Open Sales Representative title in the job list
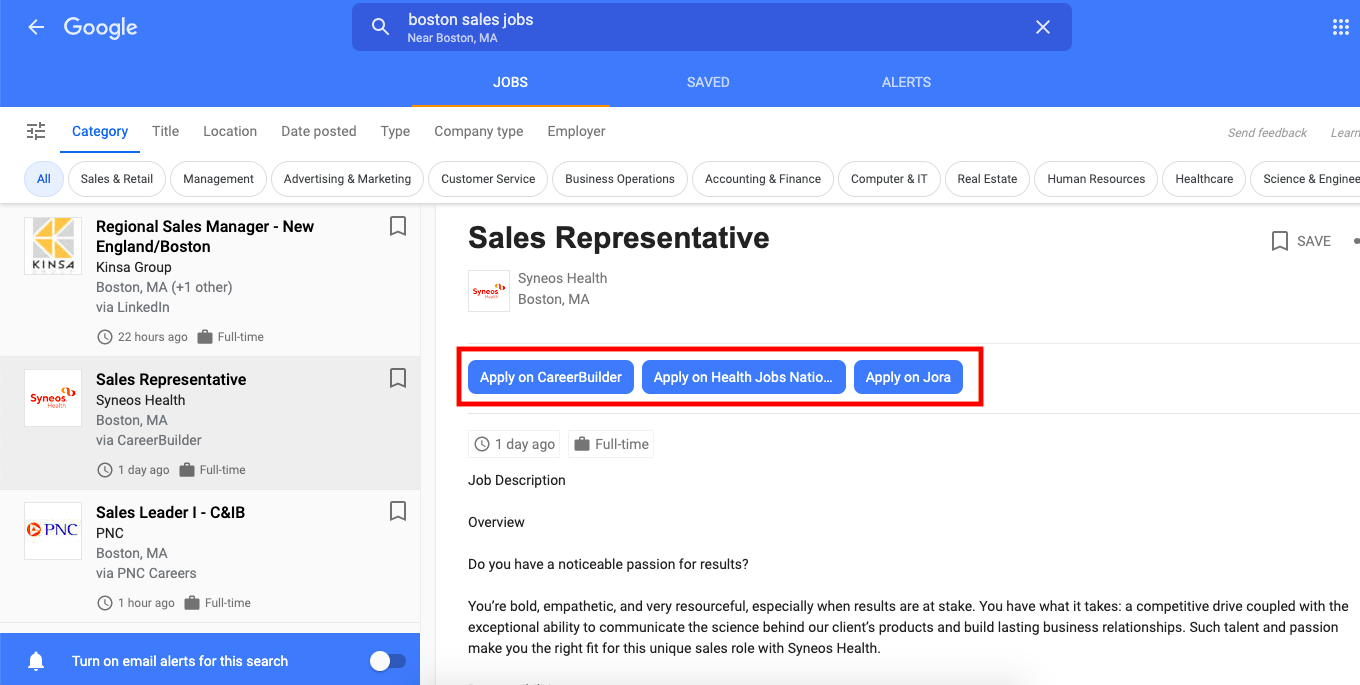Image resolution: width=1360 pixels, height=685 pixels. pos(171,379)
